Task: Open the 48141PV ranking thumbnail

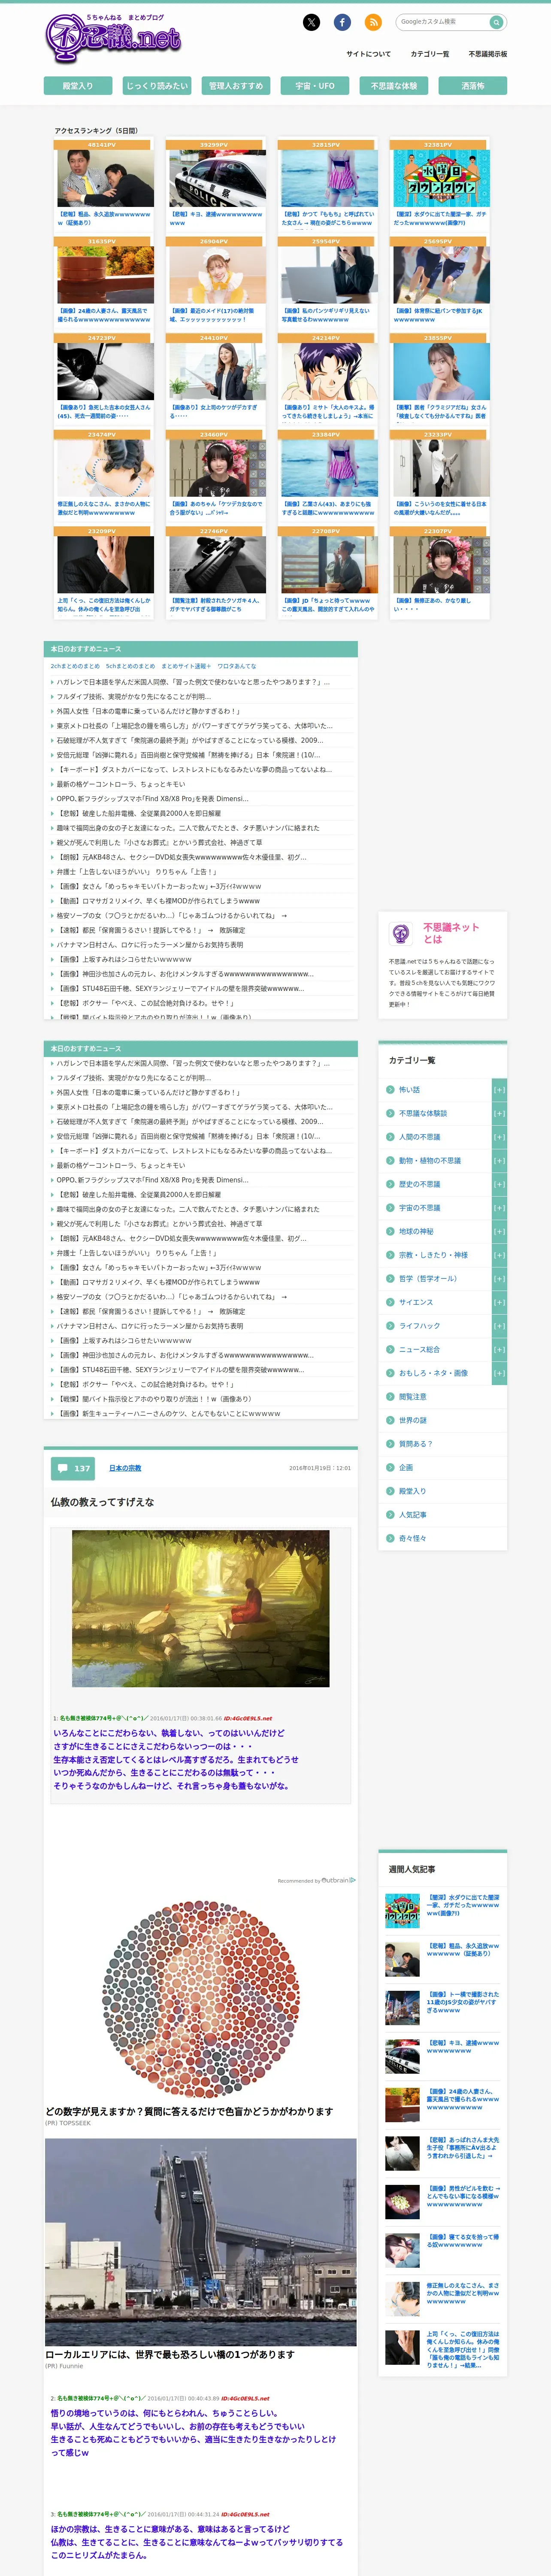Action: (106, 178)
